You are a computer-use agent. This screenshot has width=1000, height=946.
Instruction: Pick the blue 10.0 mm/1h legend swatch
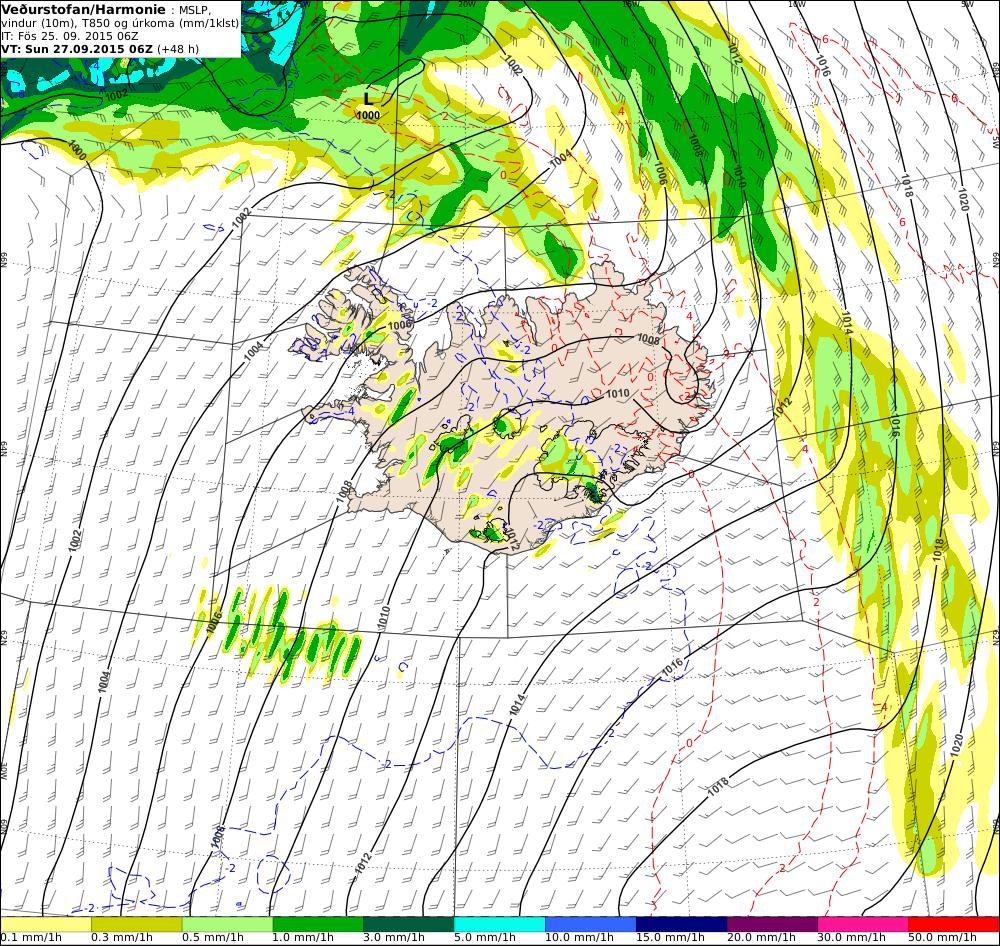point(591,924)
